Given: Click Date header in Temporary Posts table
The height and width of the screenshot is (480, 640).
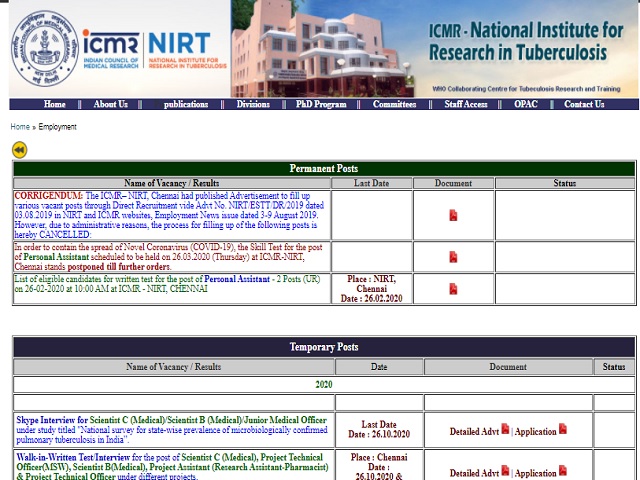Looking at the screenshot, I should click(379, 367).
